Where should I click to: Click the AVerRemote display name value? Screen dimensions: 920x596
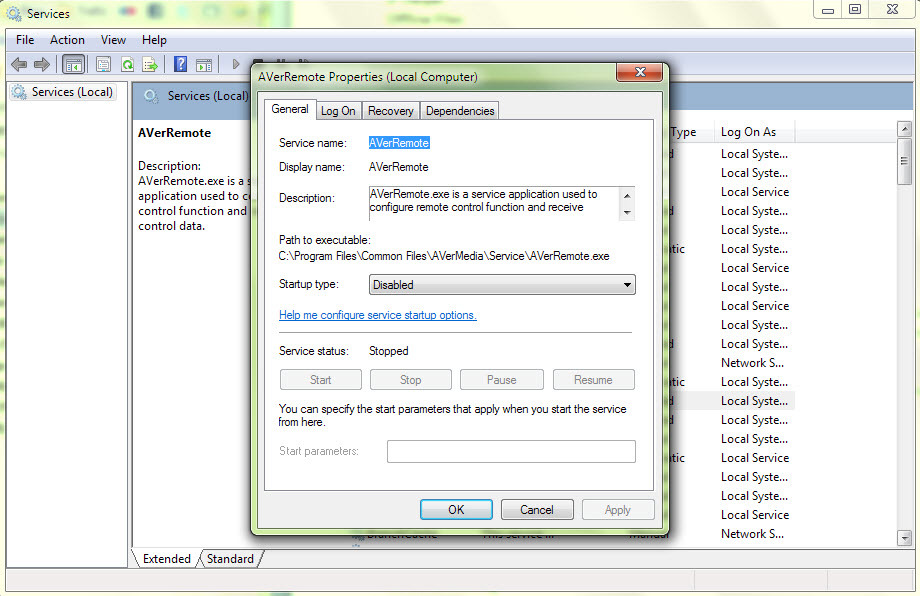pos(398,167)
